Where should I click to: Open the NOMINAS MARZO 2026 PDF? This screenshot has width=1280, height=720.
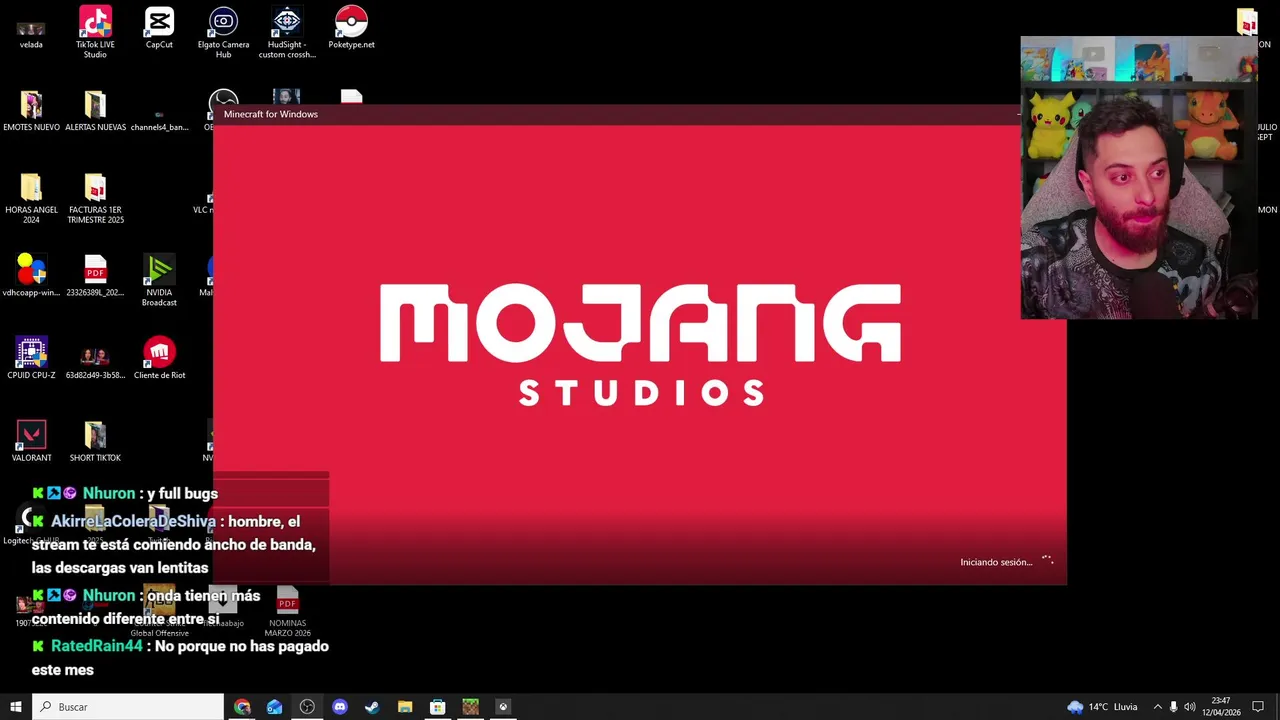[287, 611]
